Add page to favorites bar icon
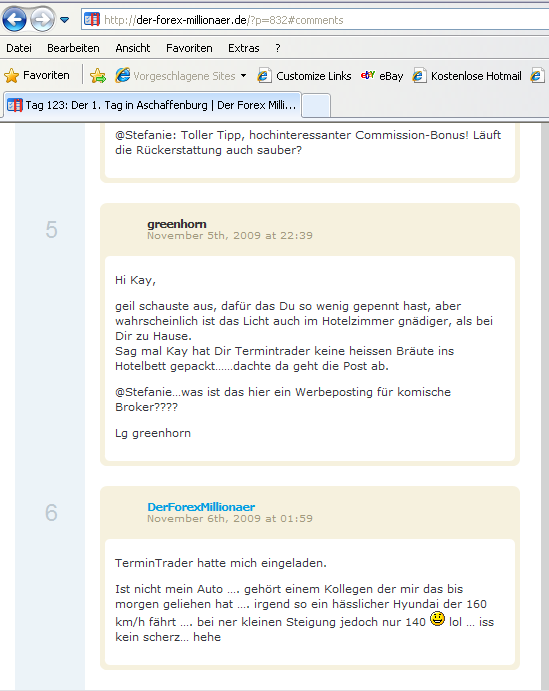Viewport: 549px width, 691px height. coord(98,76)
